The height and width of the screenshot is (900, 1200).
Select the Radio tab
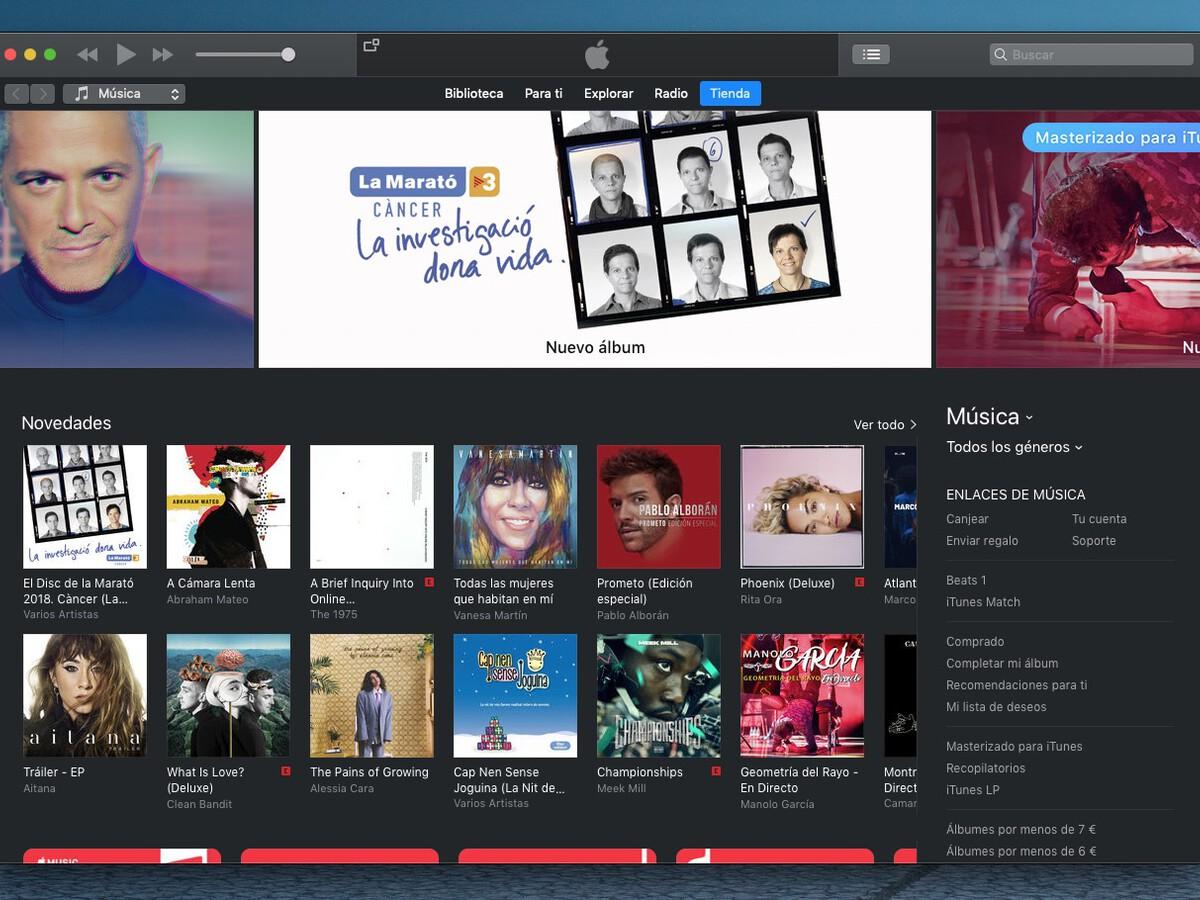tap(671, 93)
